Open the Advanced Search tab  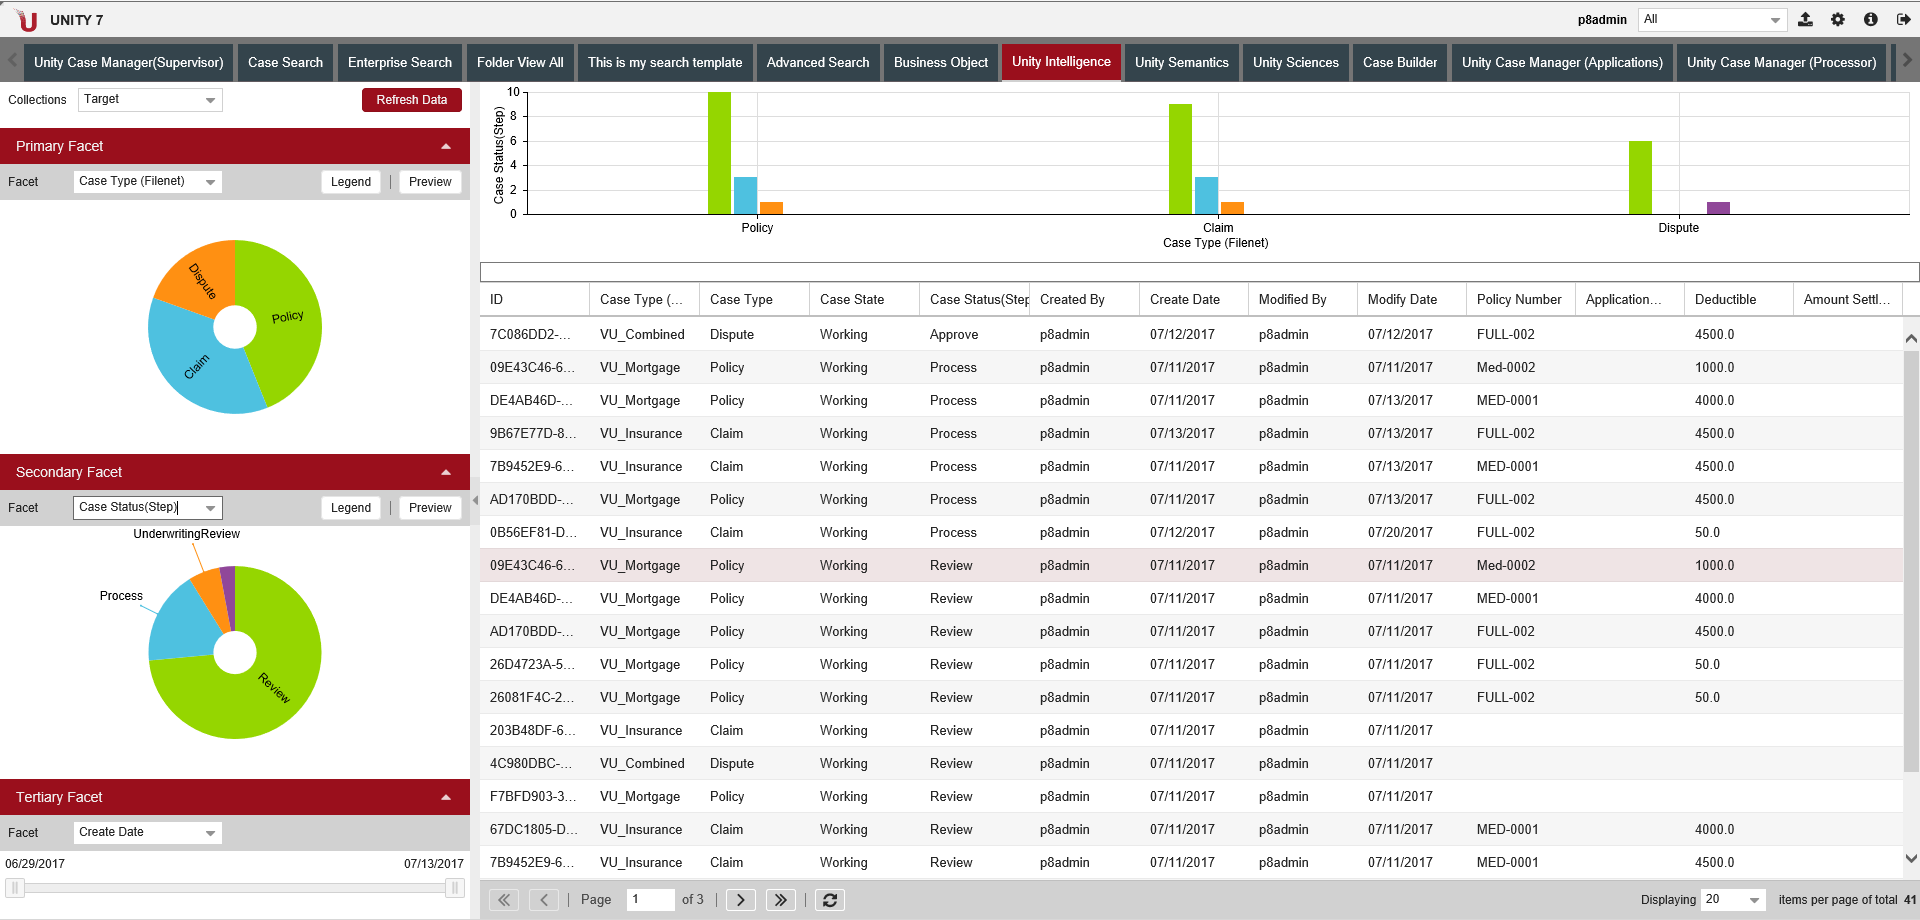[817, 62]
